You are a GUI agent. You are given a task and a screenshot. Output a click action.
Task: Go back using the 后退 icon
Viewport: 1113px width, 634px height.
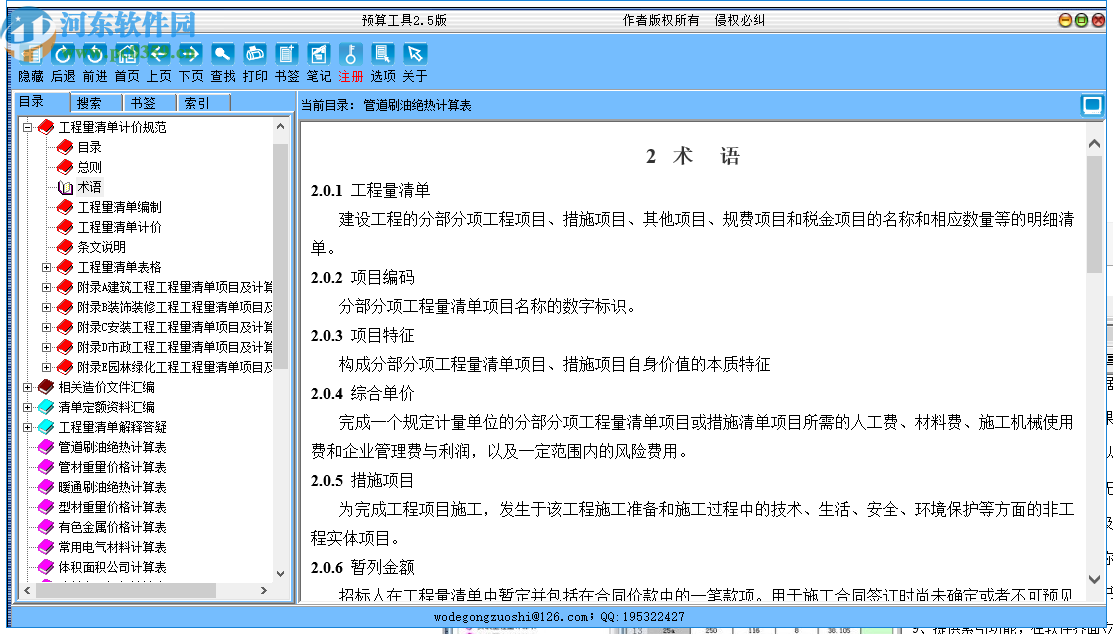(x=63, y=53)
